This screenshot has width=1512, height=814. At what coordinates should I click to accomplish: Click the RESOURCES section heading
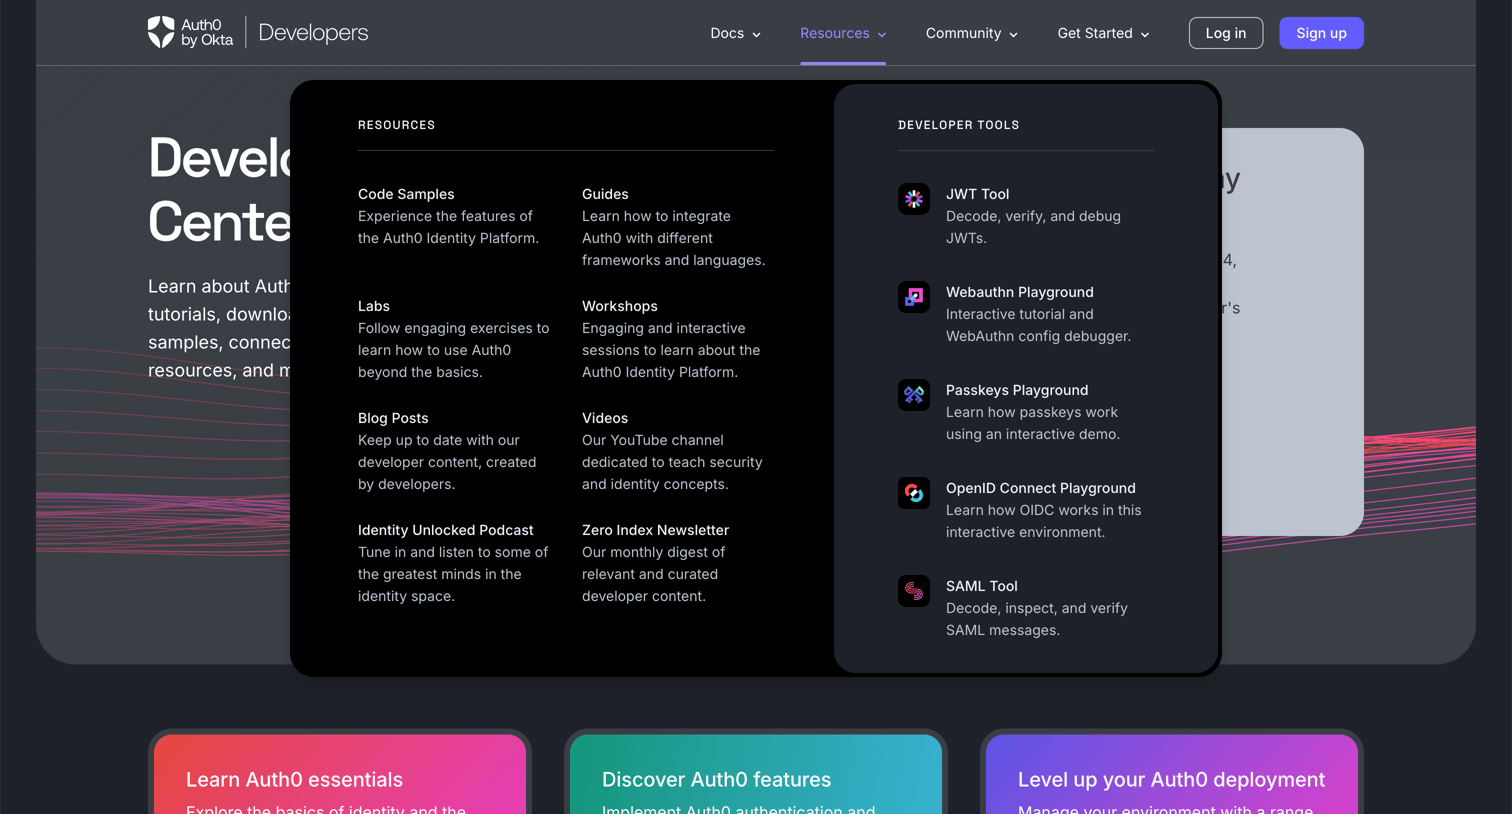[397, 125]
